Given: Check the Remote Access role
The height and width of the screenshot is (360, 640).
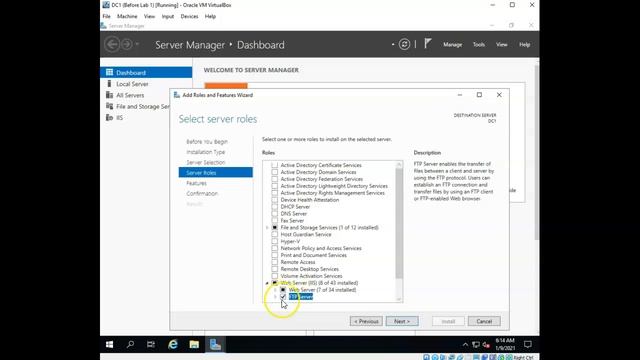Looking at the screenshot, I should (x=275, y=262).
